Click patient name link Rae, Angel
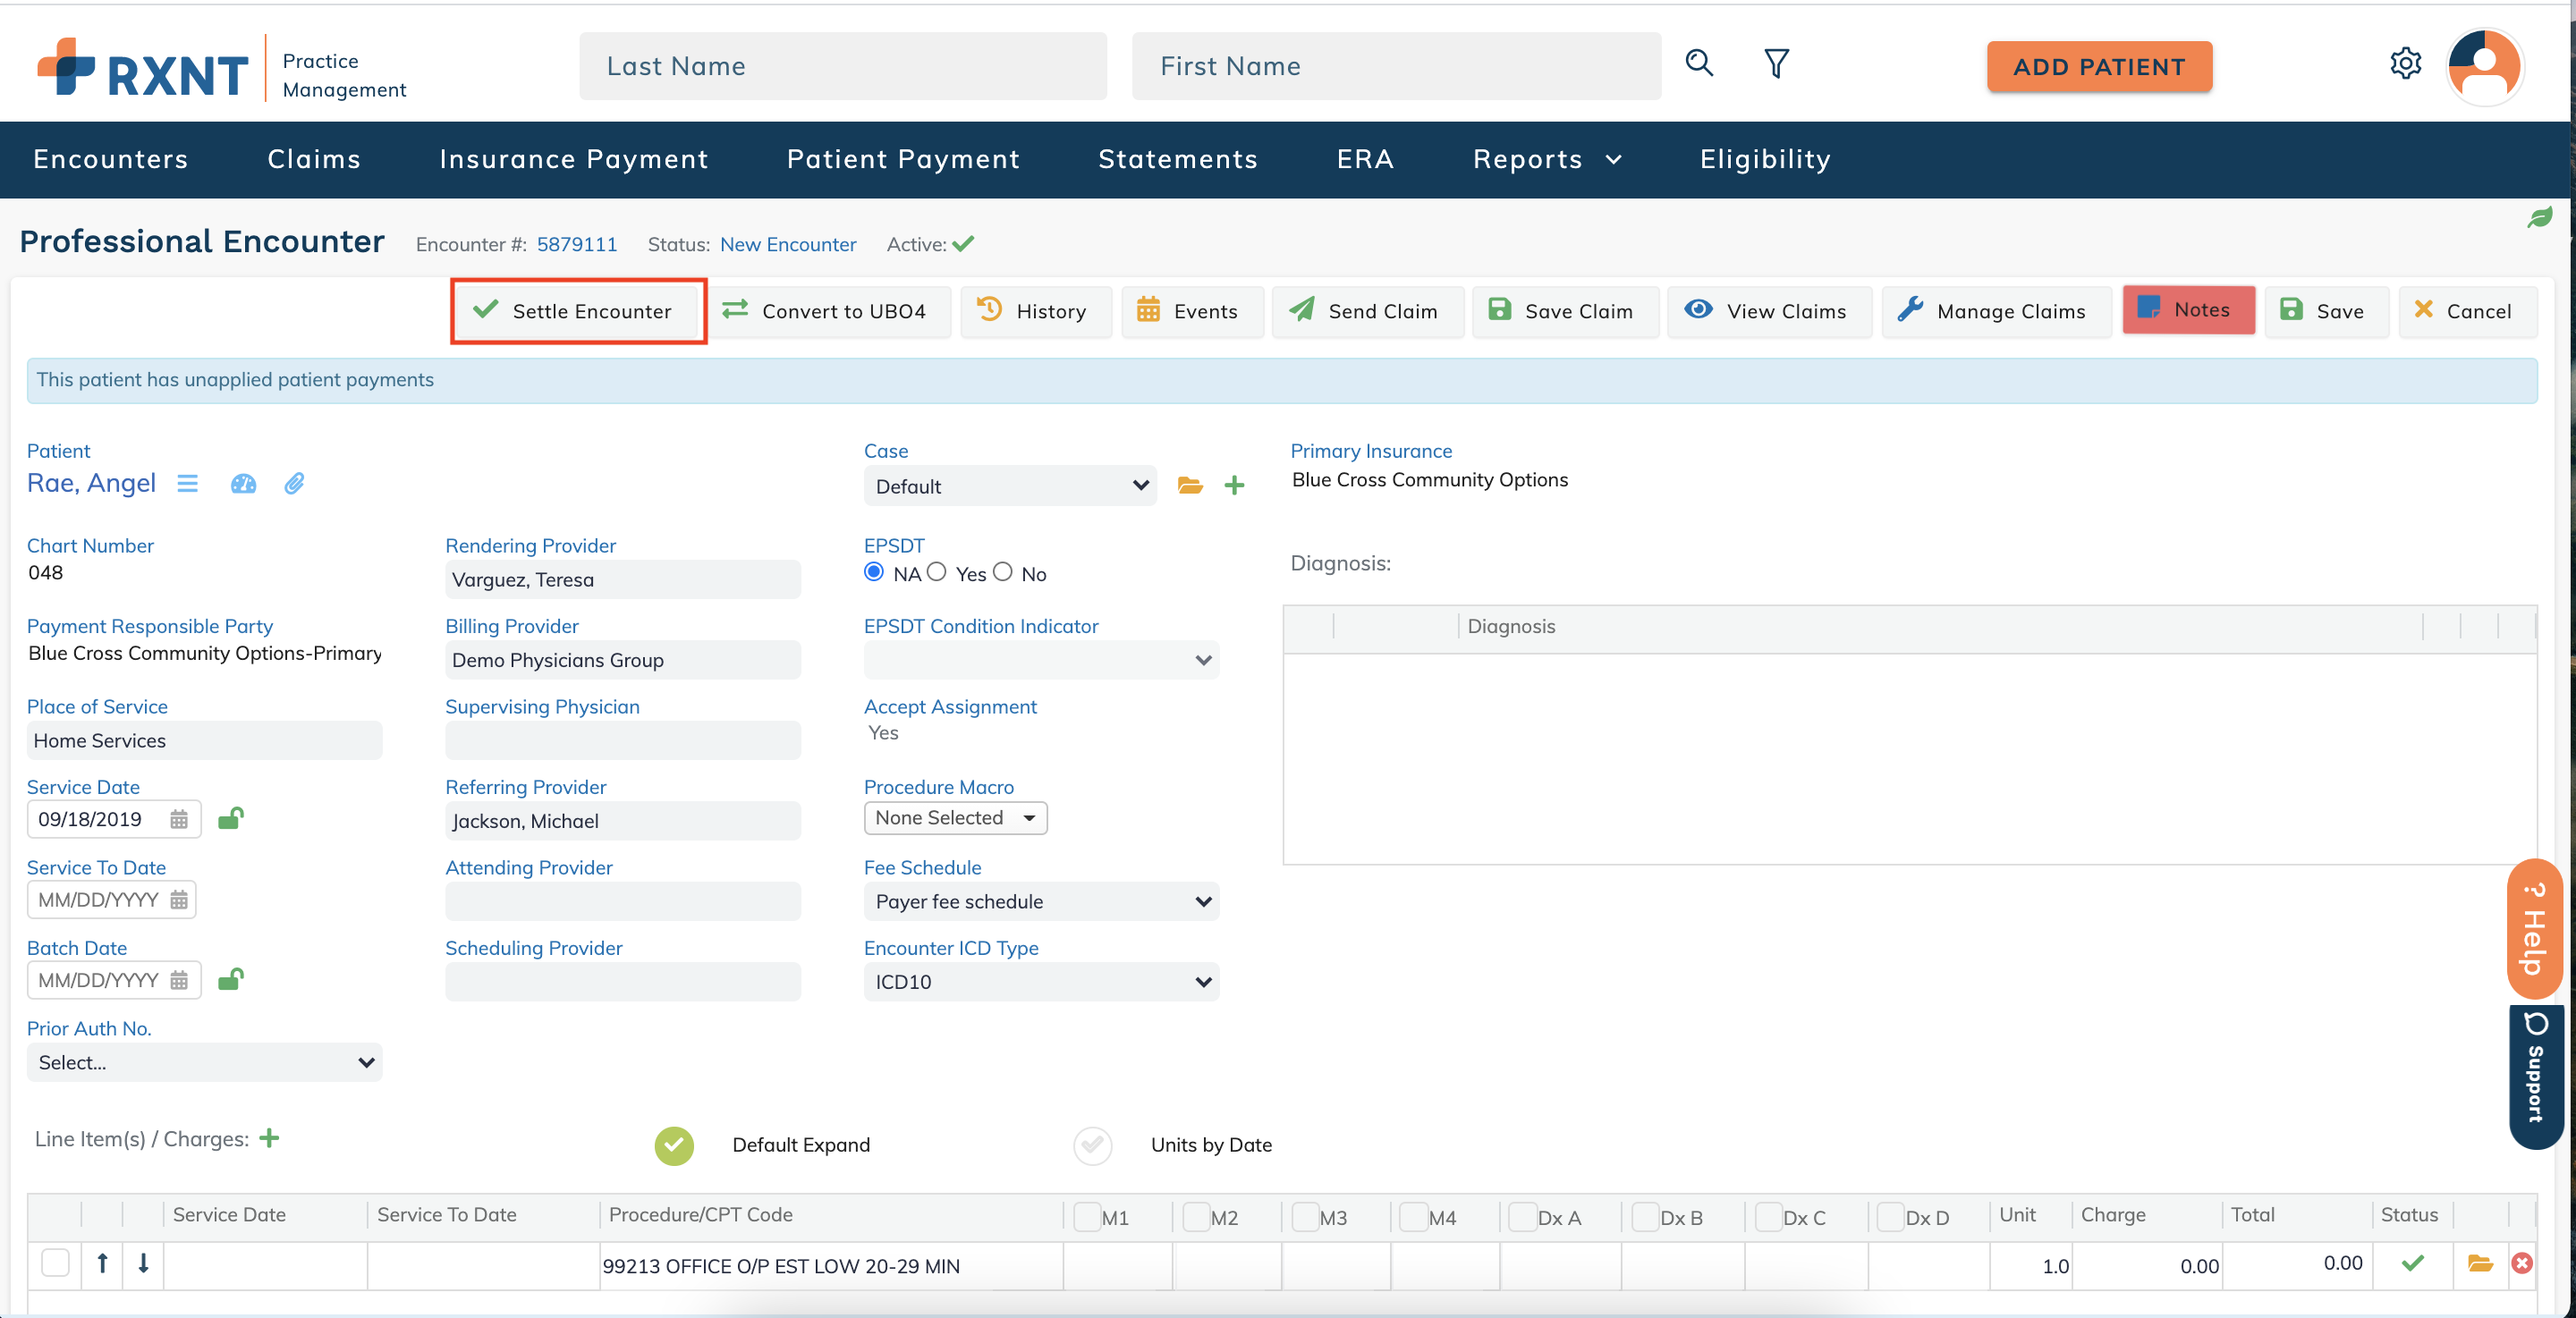Image resolution: width=2576 pixels, height=1318 pixels. tap(91, 483)
